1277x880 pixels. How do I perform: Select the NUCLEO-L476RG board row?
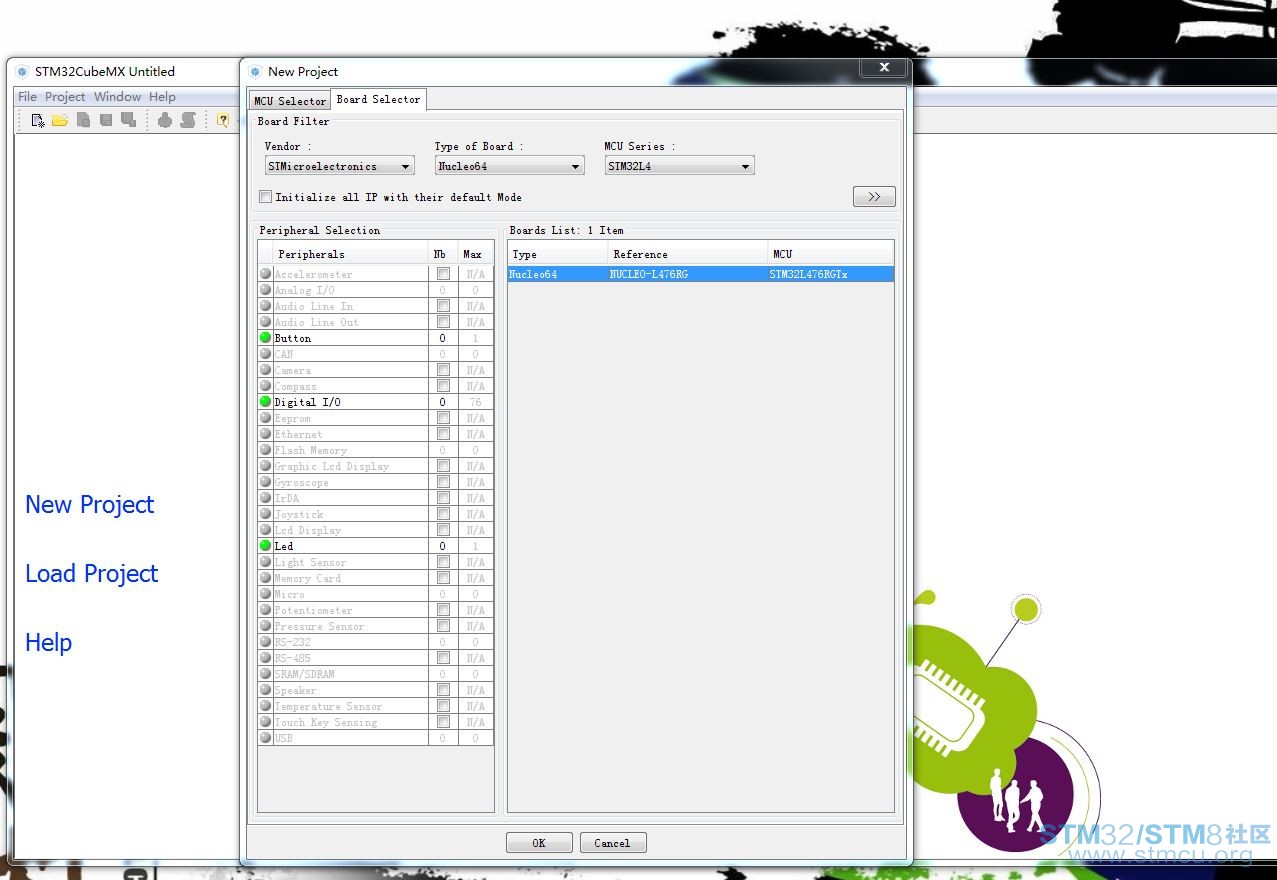(x=700, y=274)
